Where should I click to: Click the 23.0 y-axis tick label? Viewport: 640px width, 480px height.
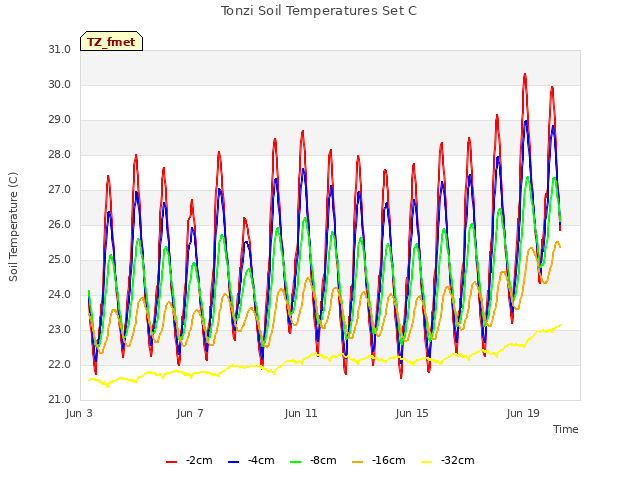pyautogui.click(x=60, y=329)
